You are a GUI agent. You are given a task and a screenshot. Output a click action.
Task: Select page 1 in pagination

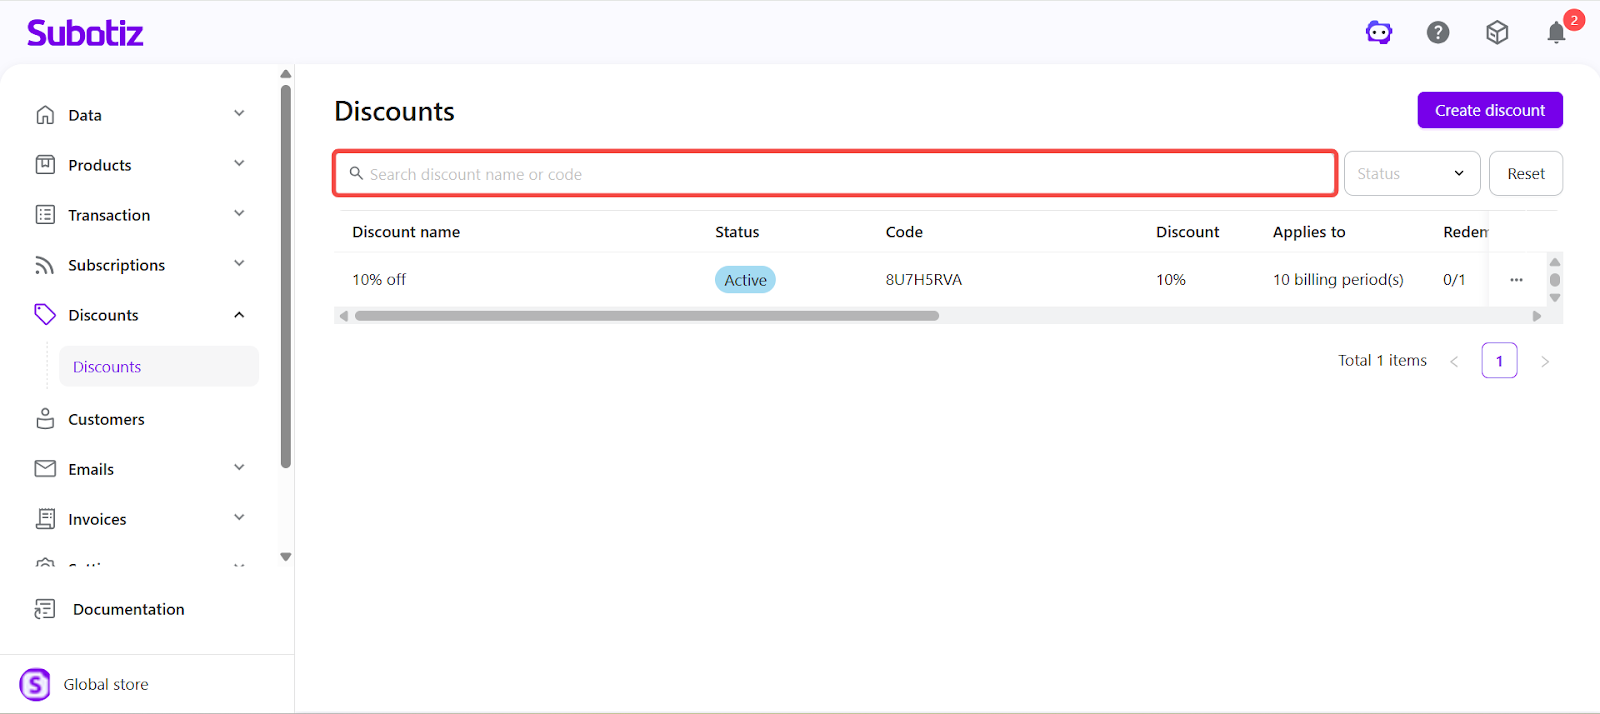1499,361
